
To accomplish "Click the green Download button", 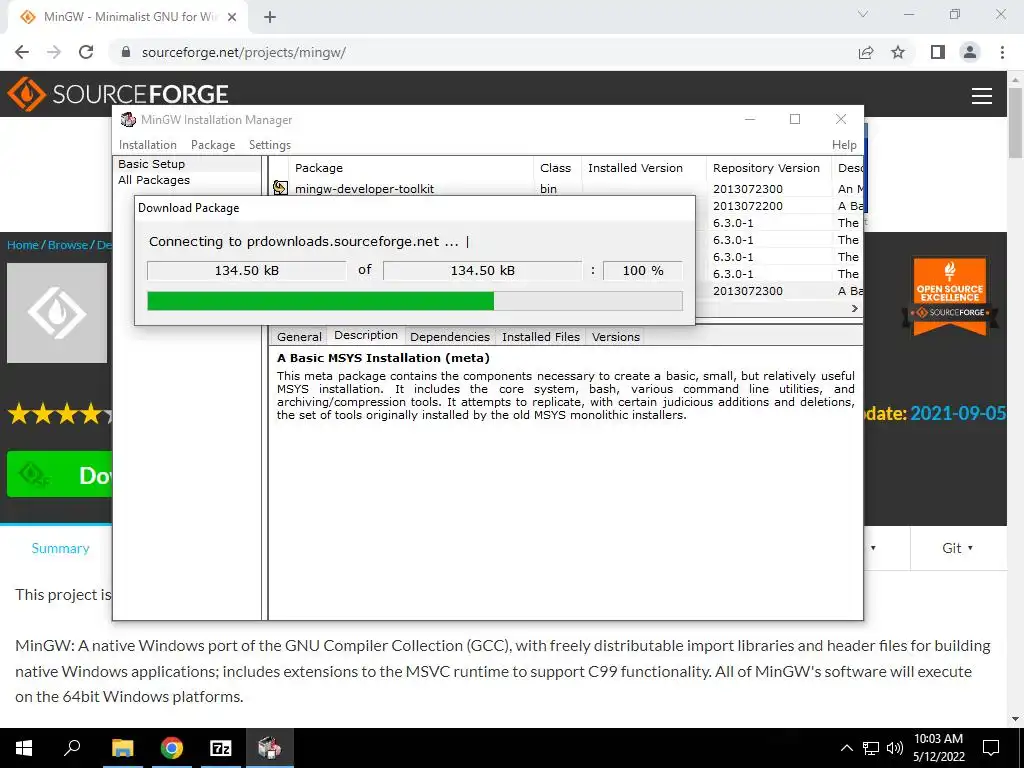I will (x=60, y=474).
